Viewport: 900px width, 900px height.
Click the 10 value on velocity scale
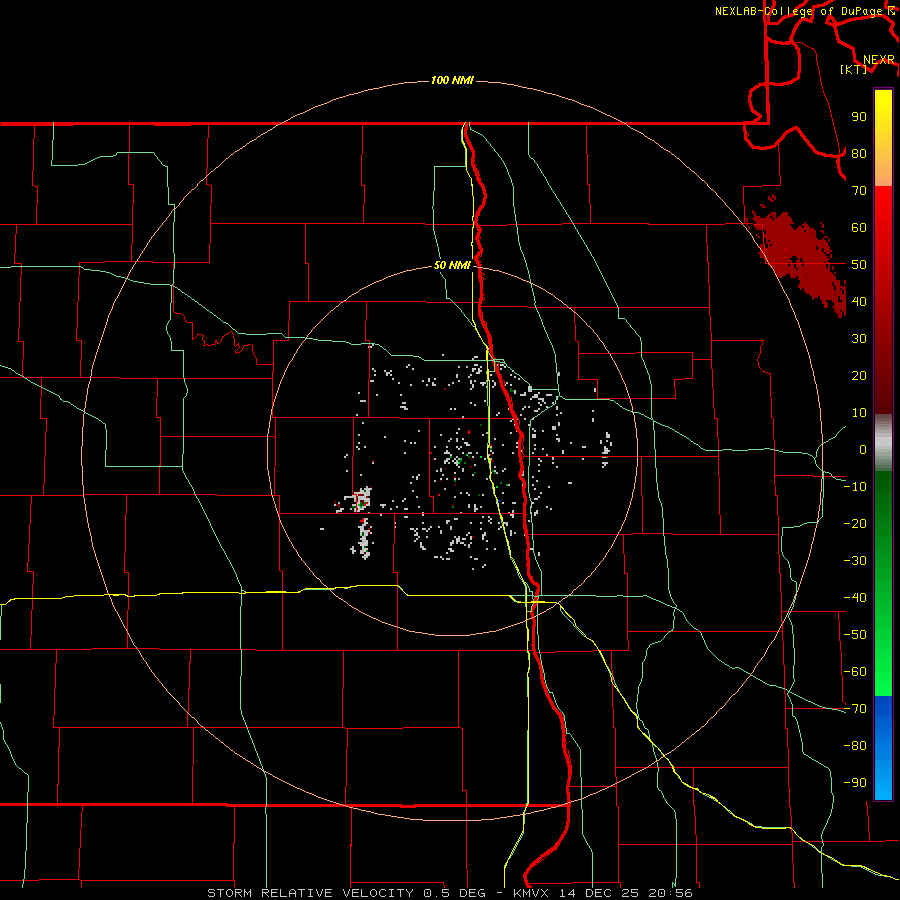pos(859,413)
